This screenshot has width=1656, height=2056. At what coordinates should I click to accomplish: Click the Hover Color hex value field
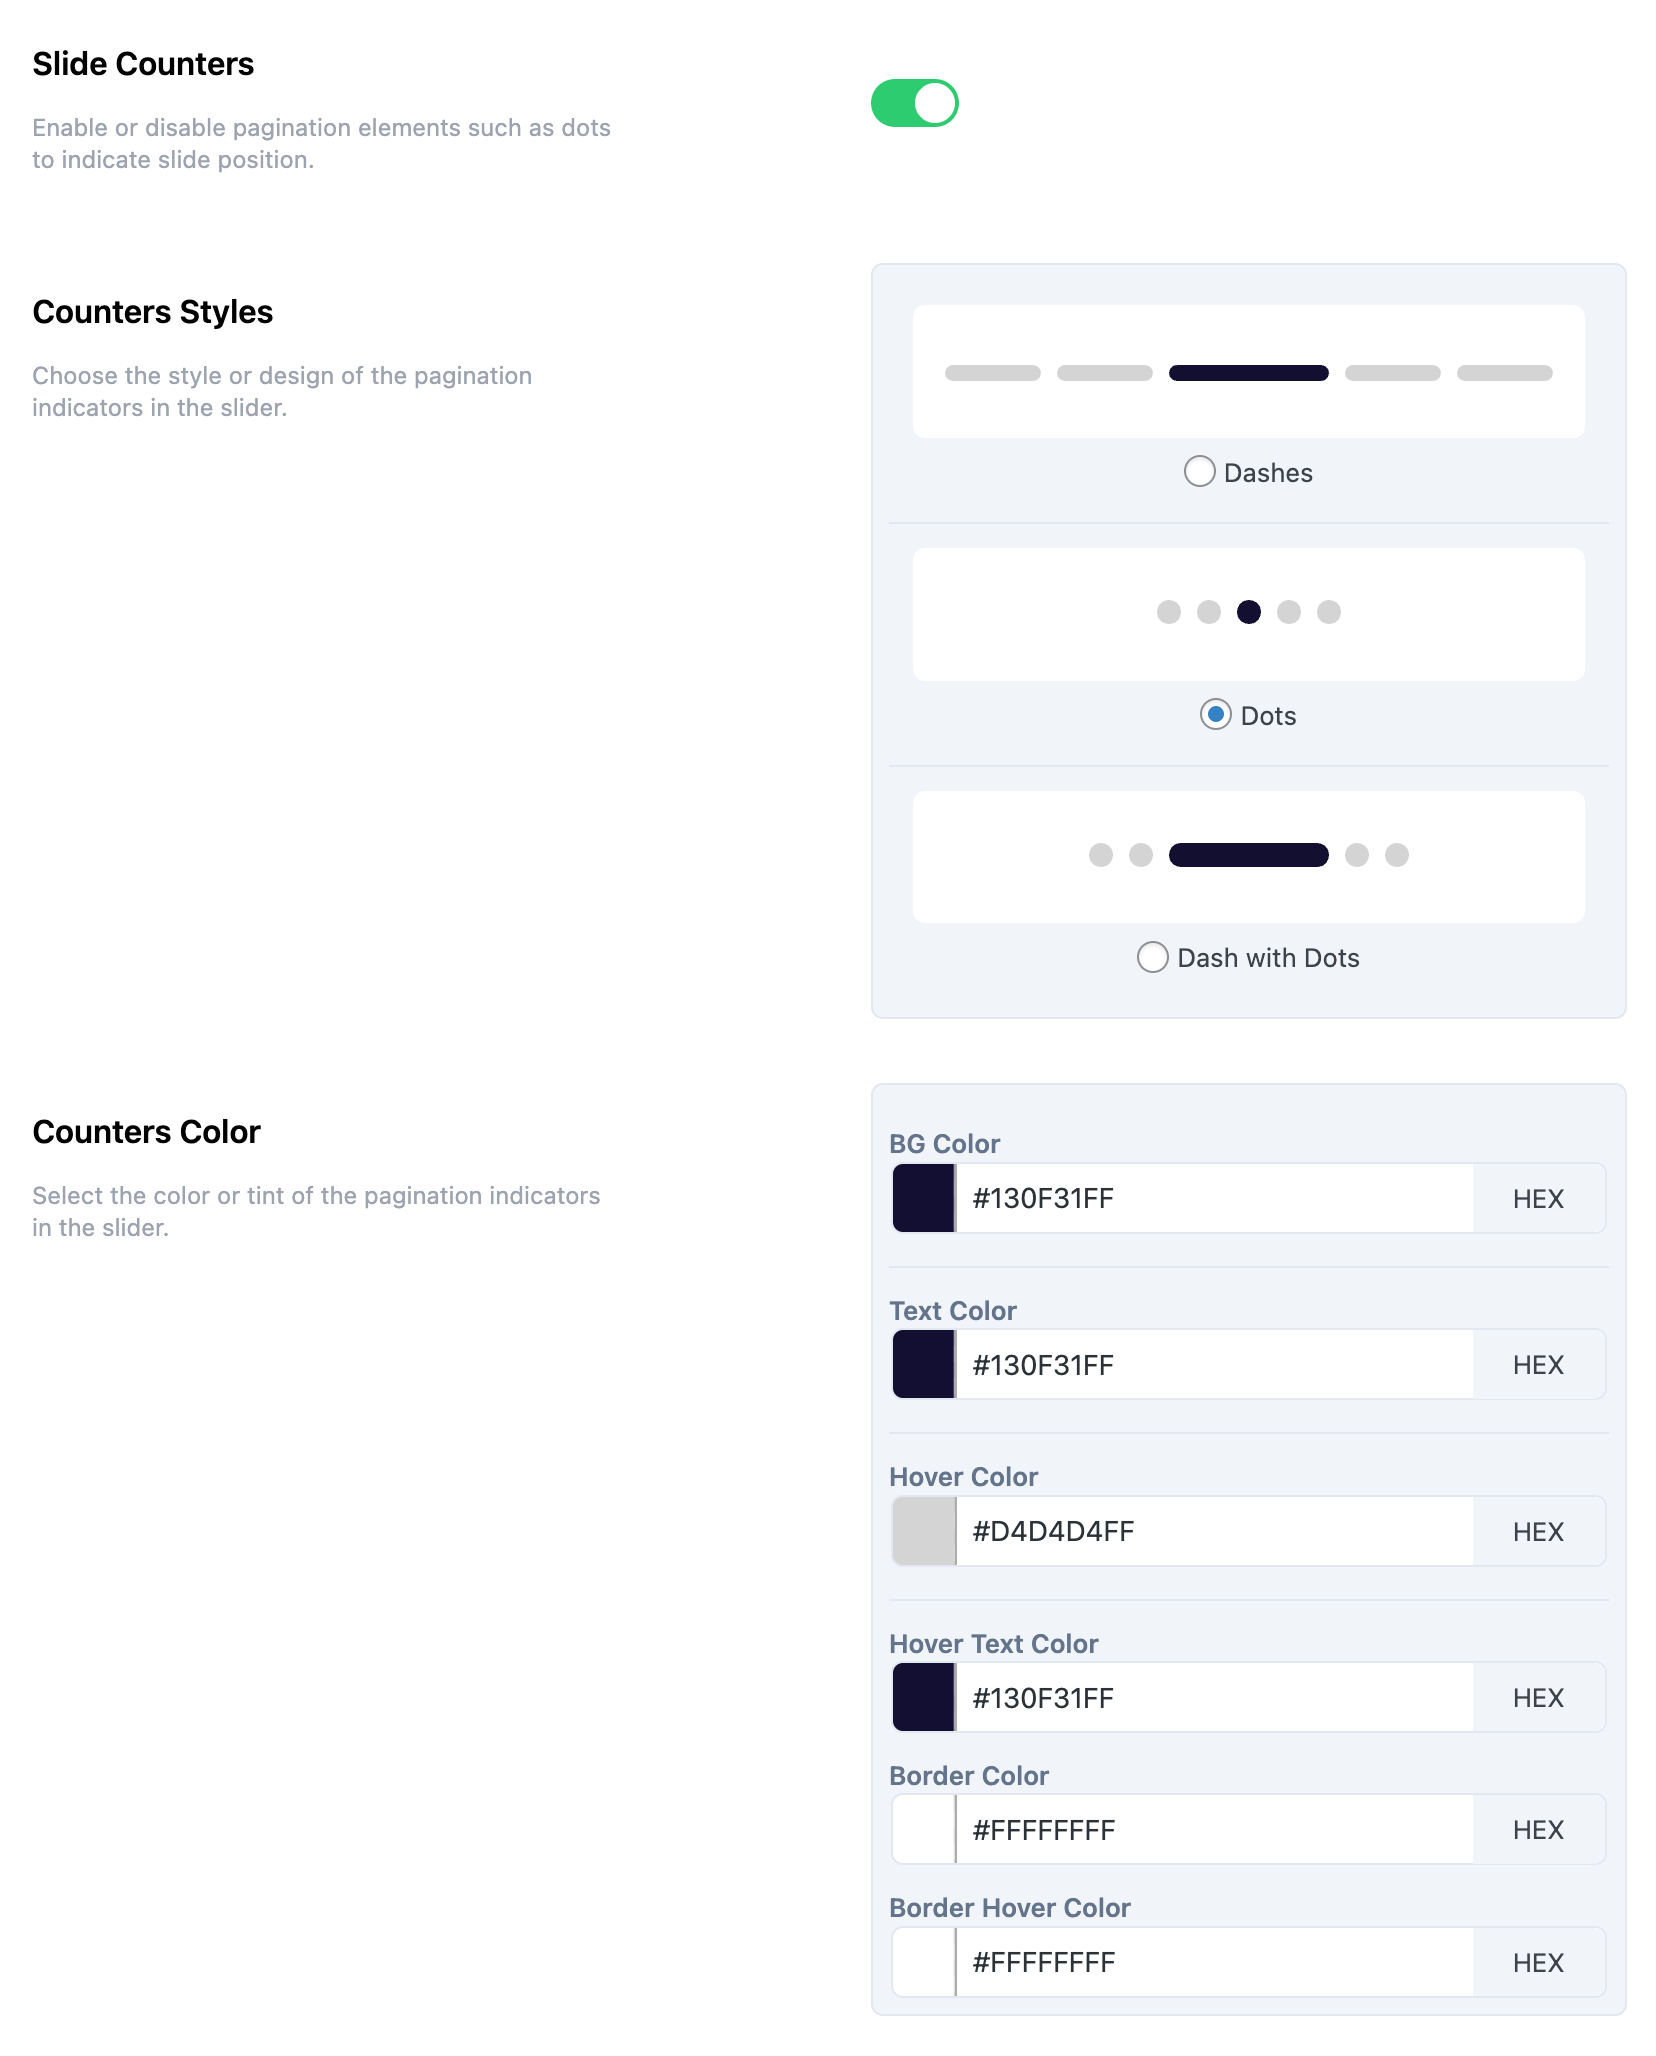coord(1214,1531)
